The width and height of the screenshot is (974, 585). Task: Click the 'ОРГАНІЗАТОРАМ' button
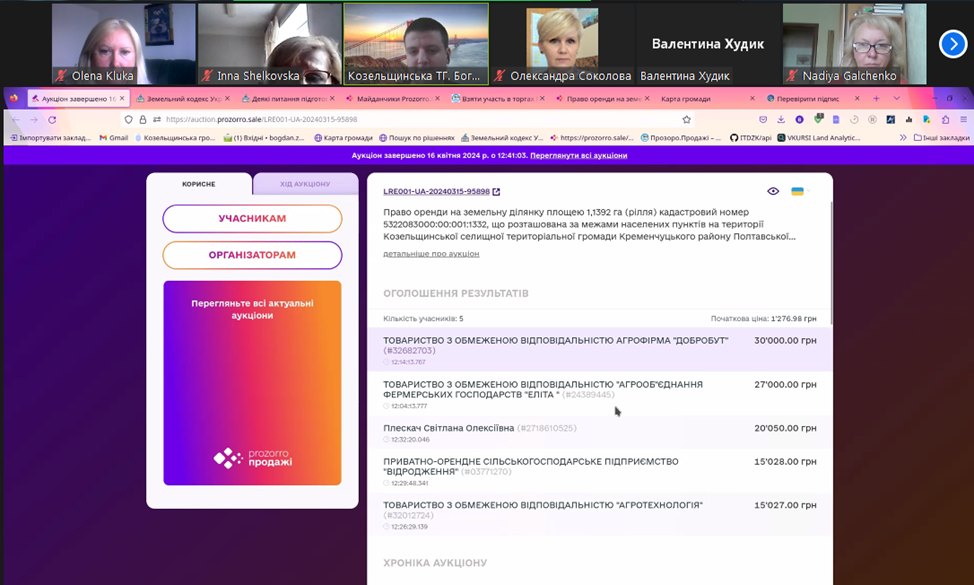252,255
